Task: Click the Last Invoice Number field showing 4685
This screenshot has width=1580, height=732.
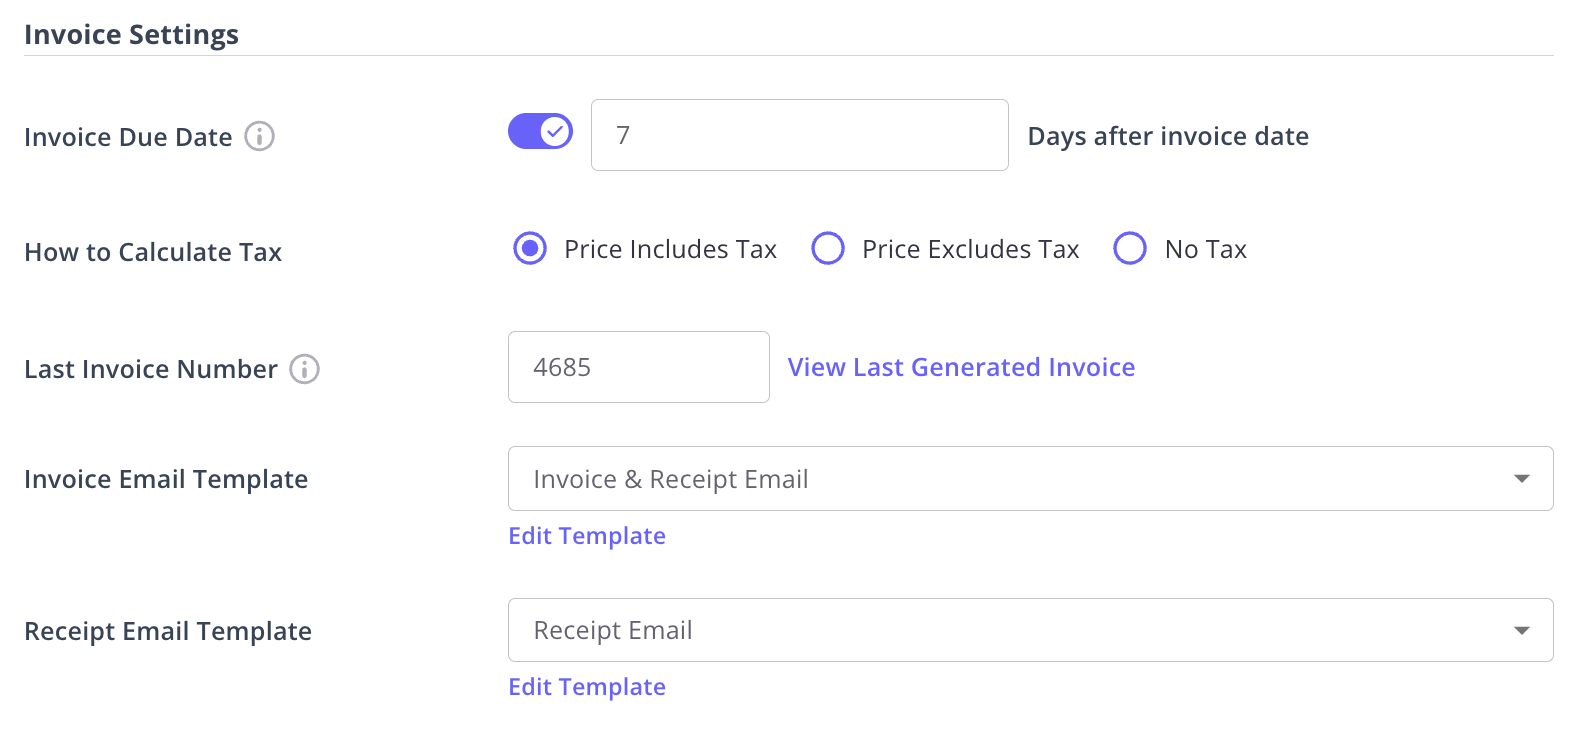Action: (638, 367)
